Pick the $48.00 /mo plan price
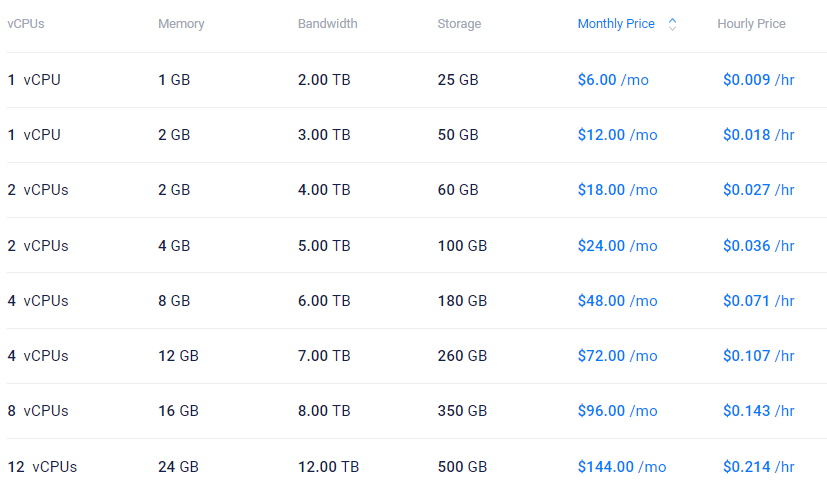Screen dimensions: 827x485 pyautogui.click(x=617, y=301)
